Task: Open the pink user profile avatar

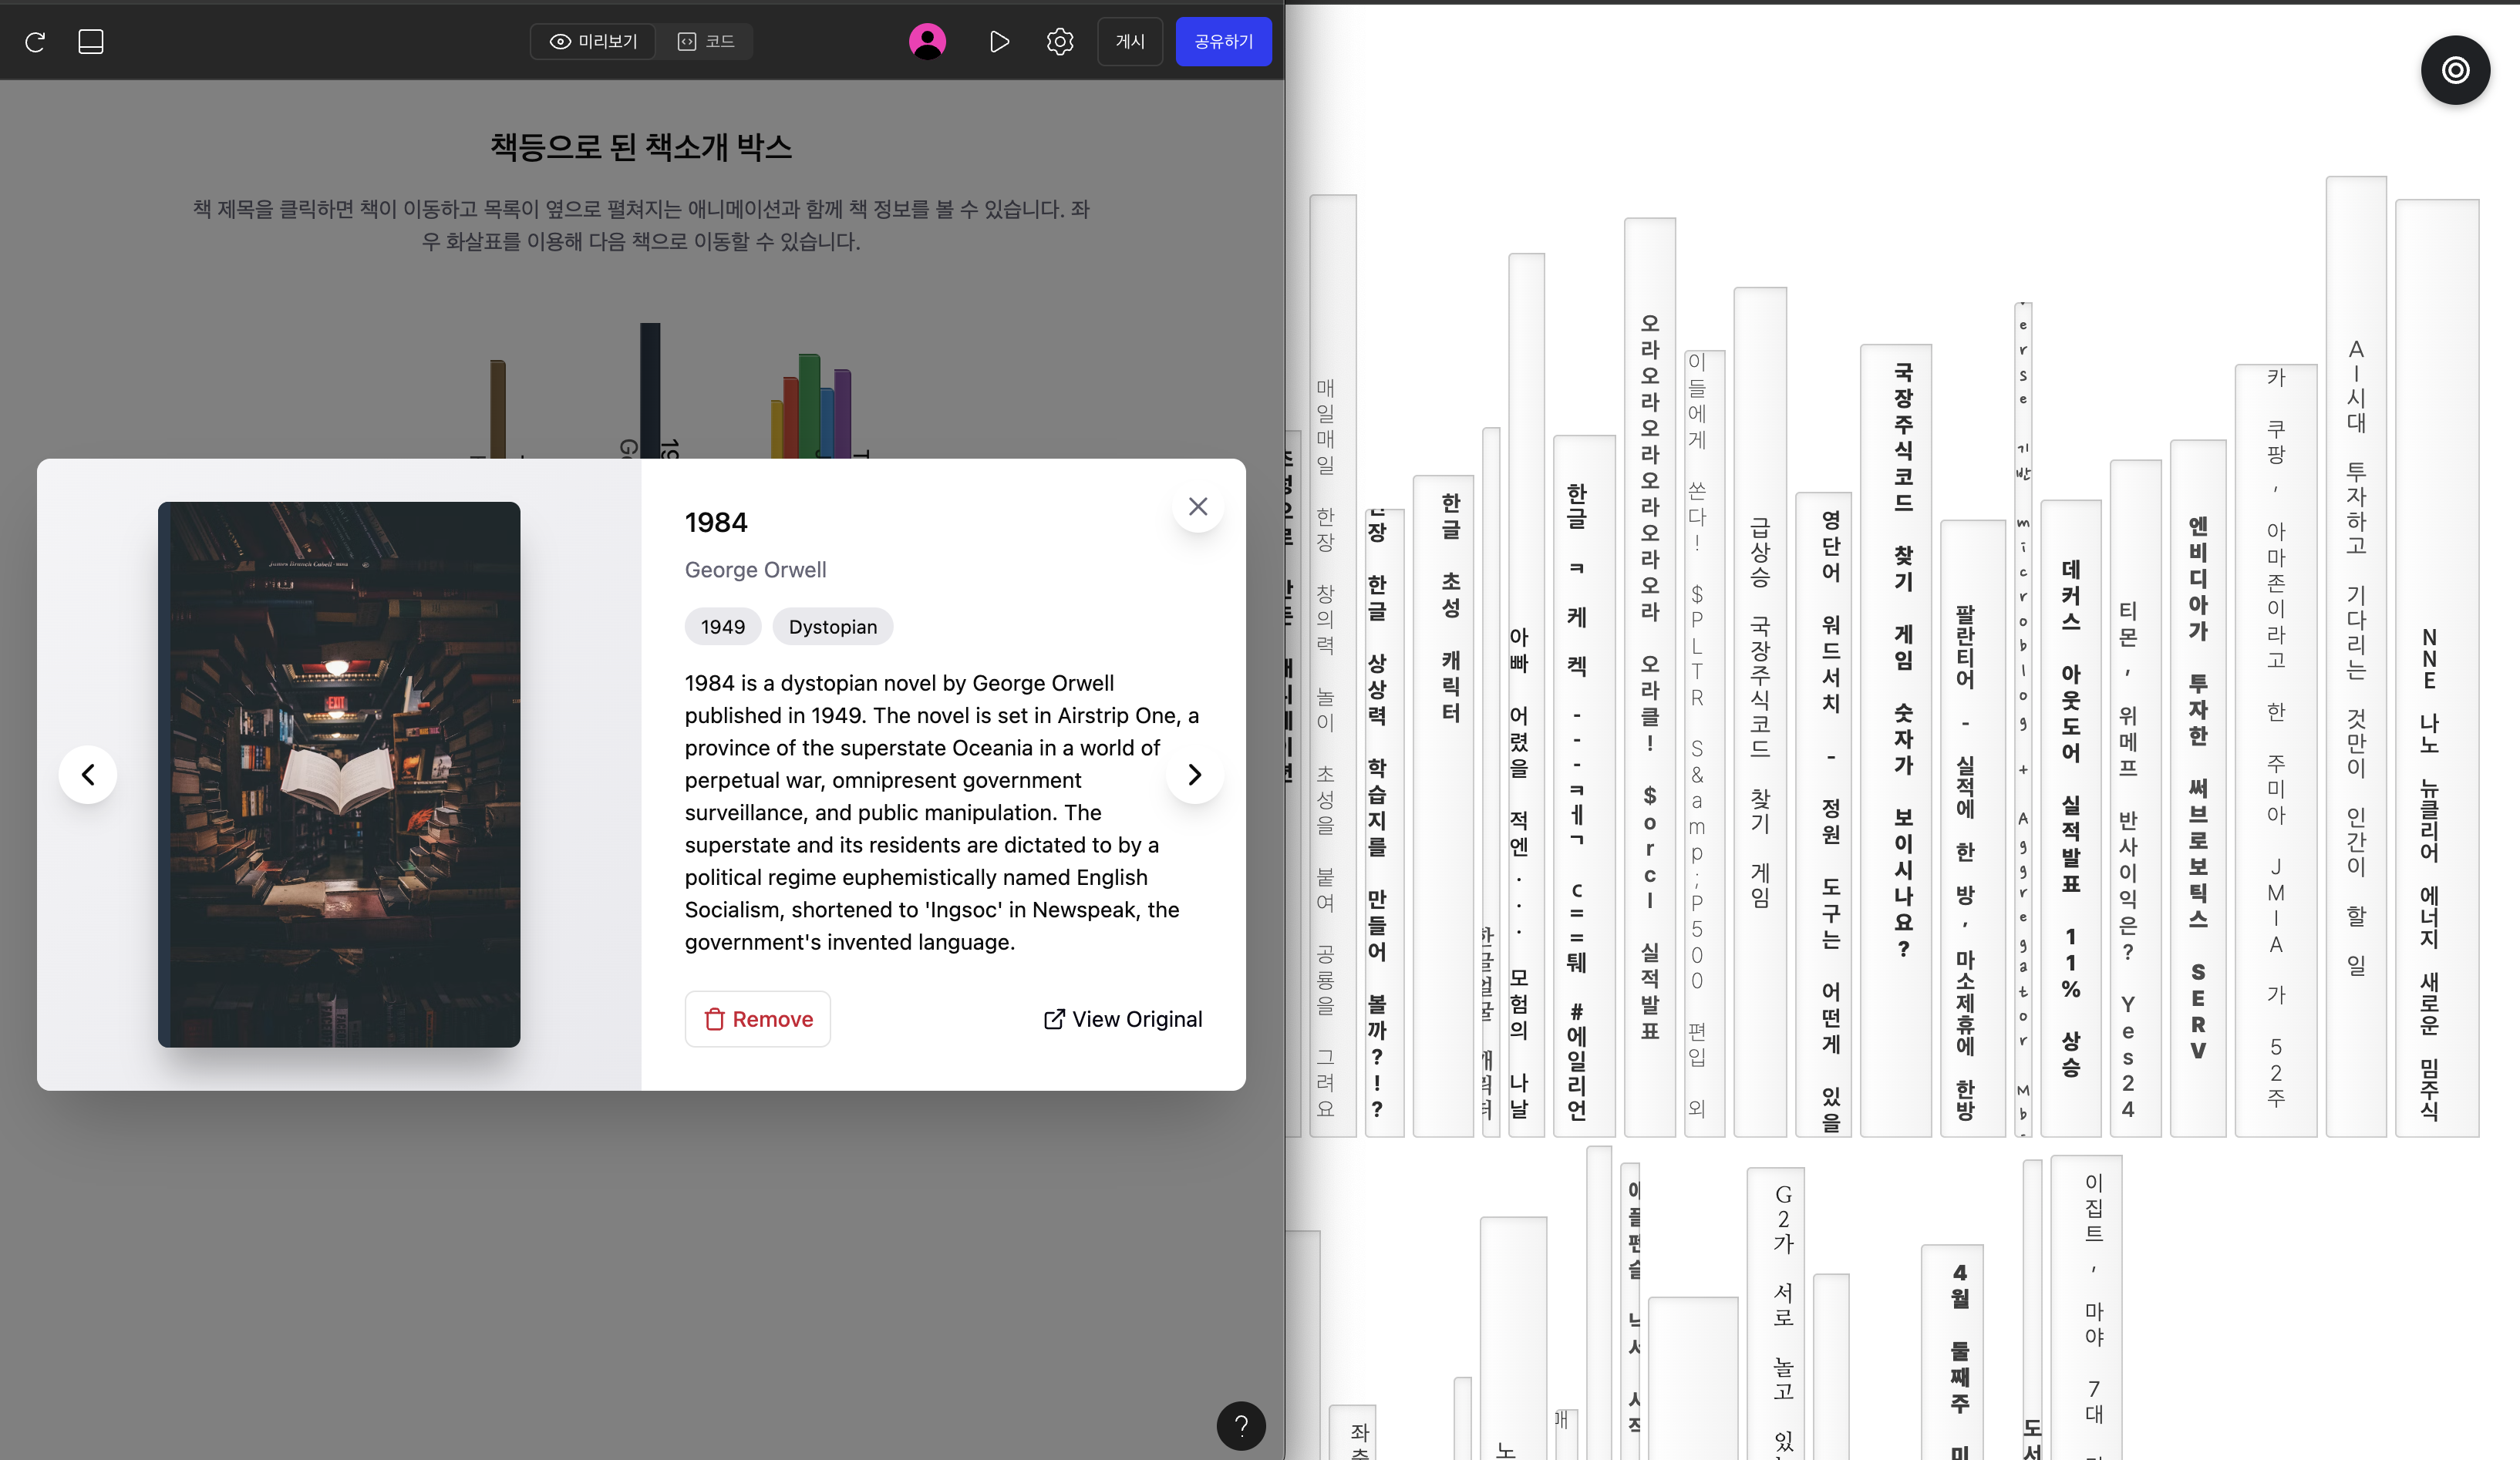Action: 927,42
